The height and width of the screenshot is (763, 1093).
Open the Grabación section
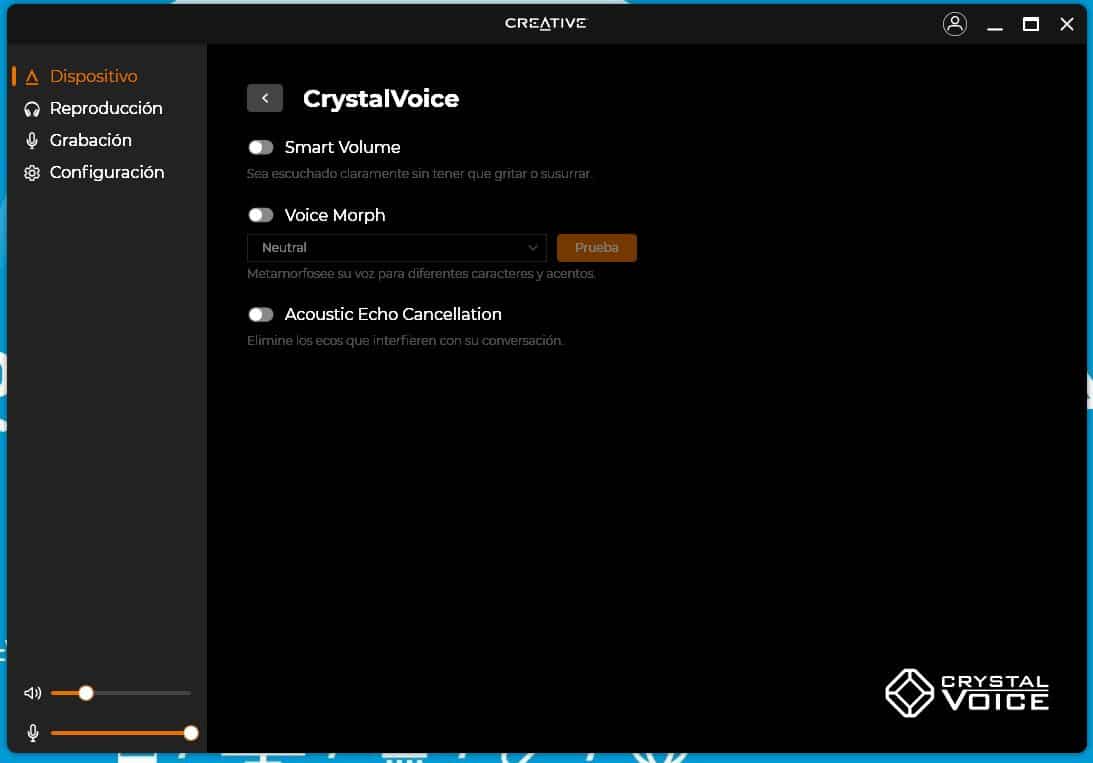(x=91, y=141)
